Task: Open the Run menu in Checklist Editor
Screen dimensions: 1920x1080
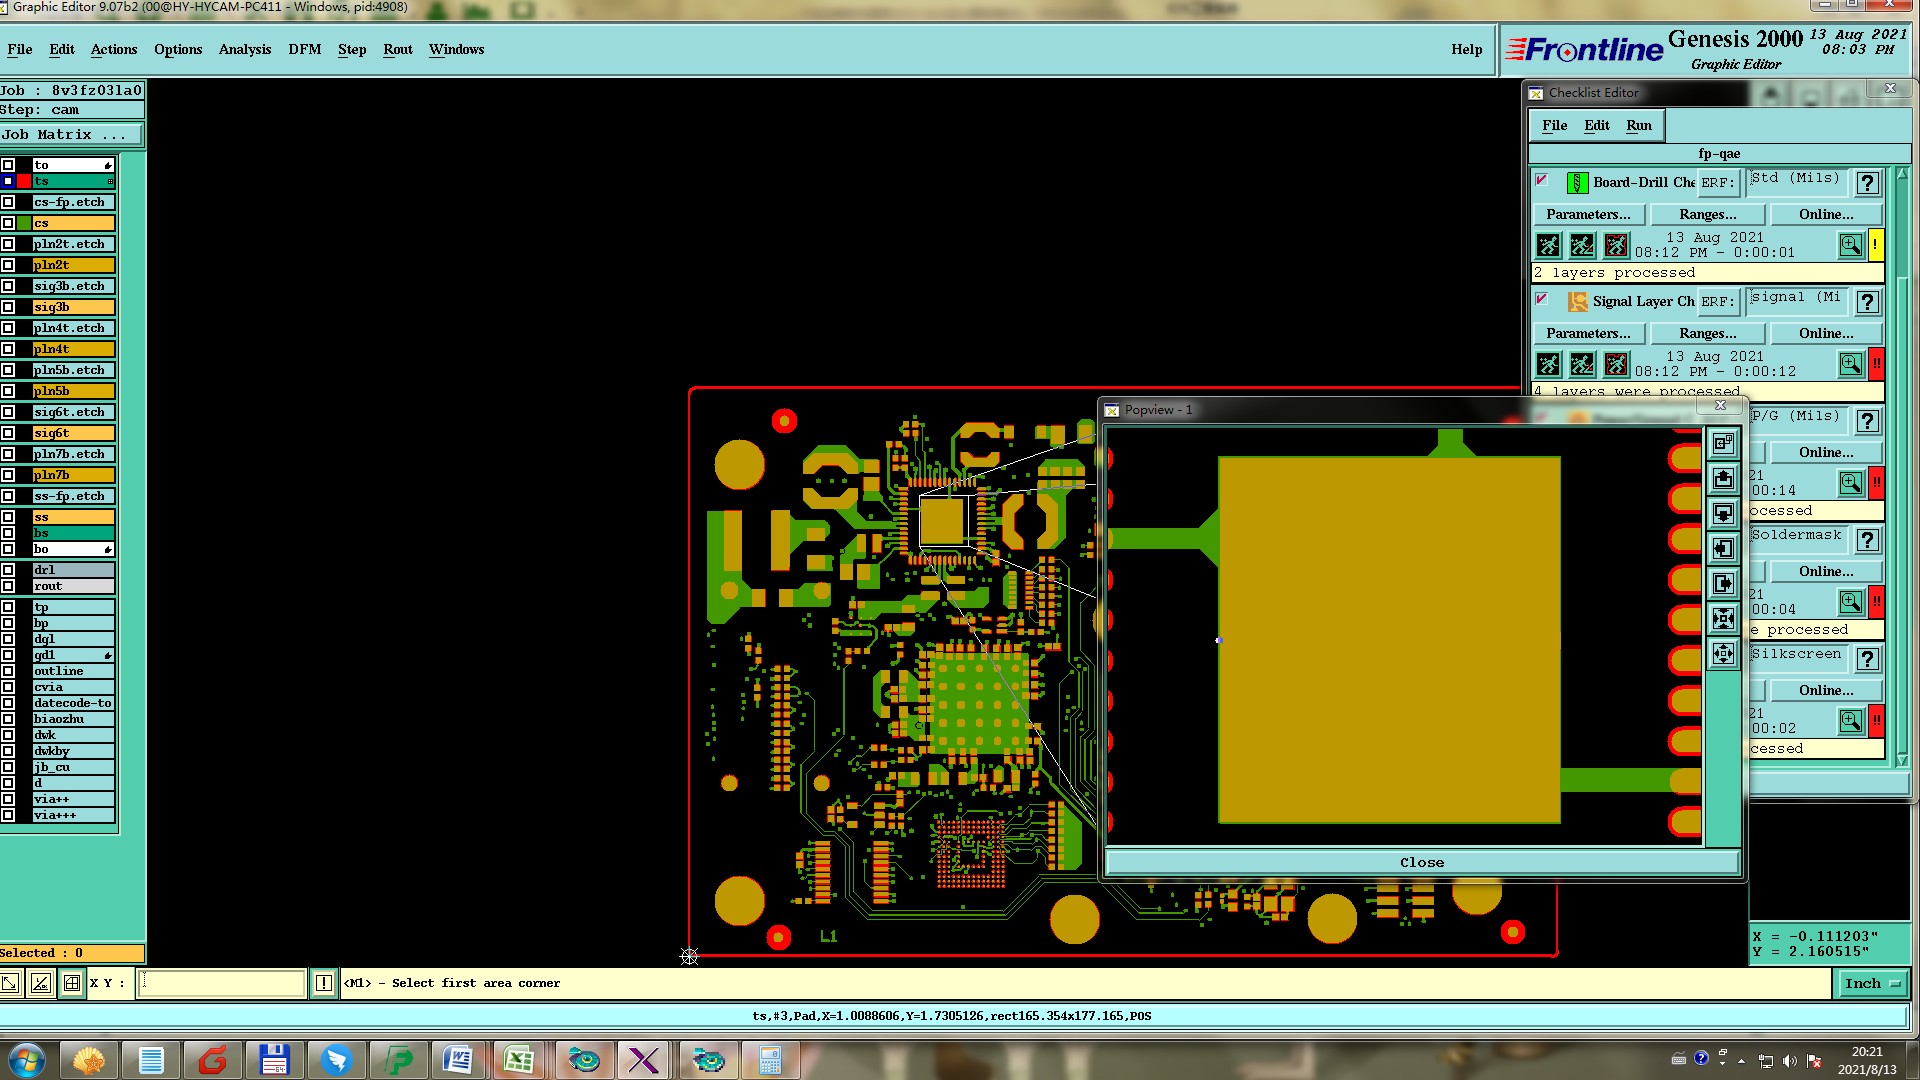Action: [x=1638, y=126]
